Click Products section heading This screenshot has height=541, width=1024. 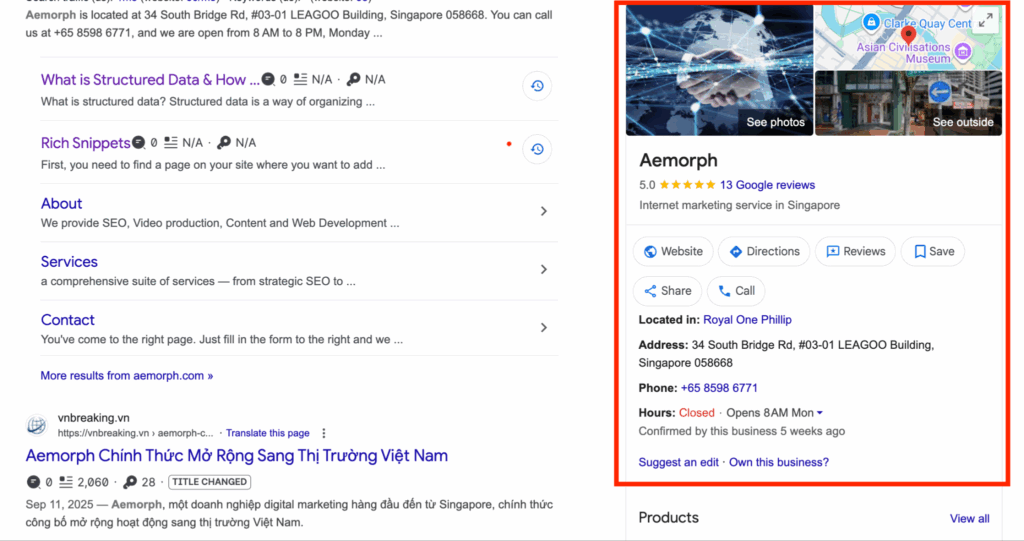(669, 517)
